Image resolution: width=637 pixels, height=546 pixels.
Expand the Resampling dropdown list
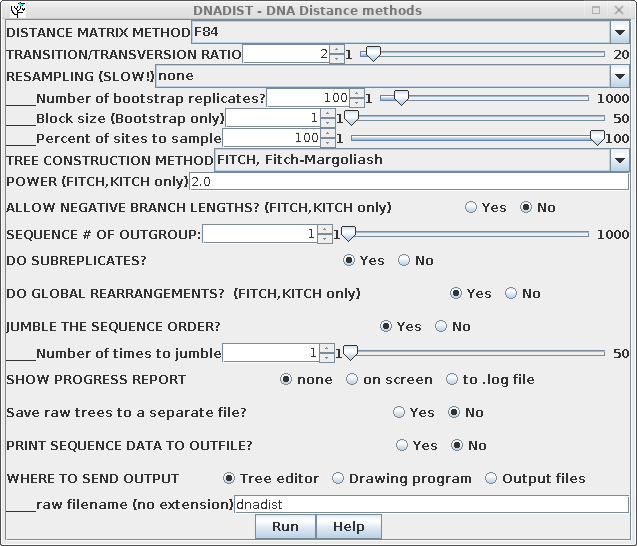(x=619, y=76)
